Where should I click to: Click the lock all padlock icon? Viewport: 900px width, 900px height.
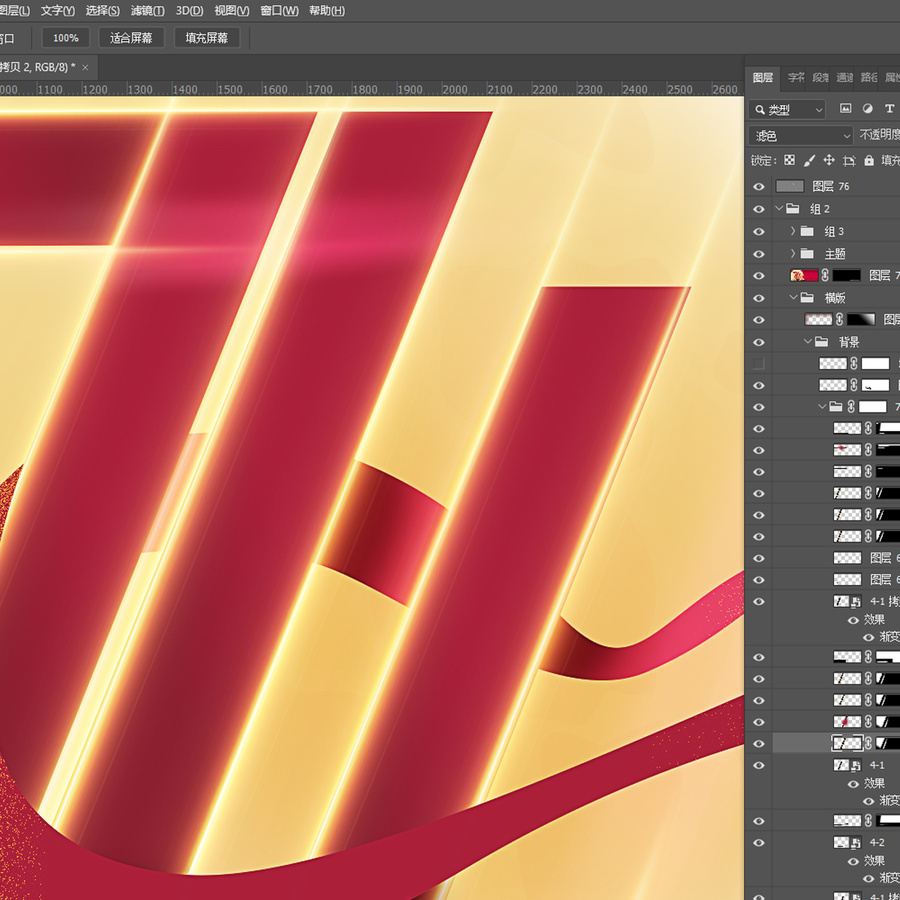point(869,160)
